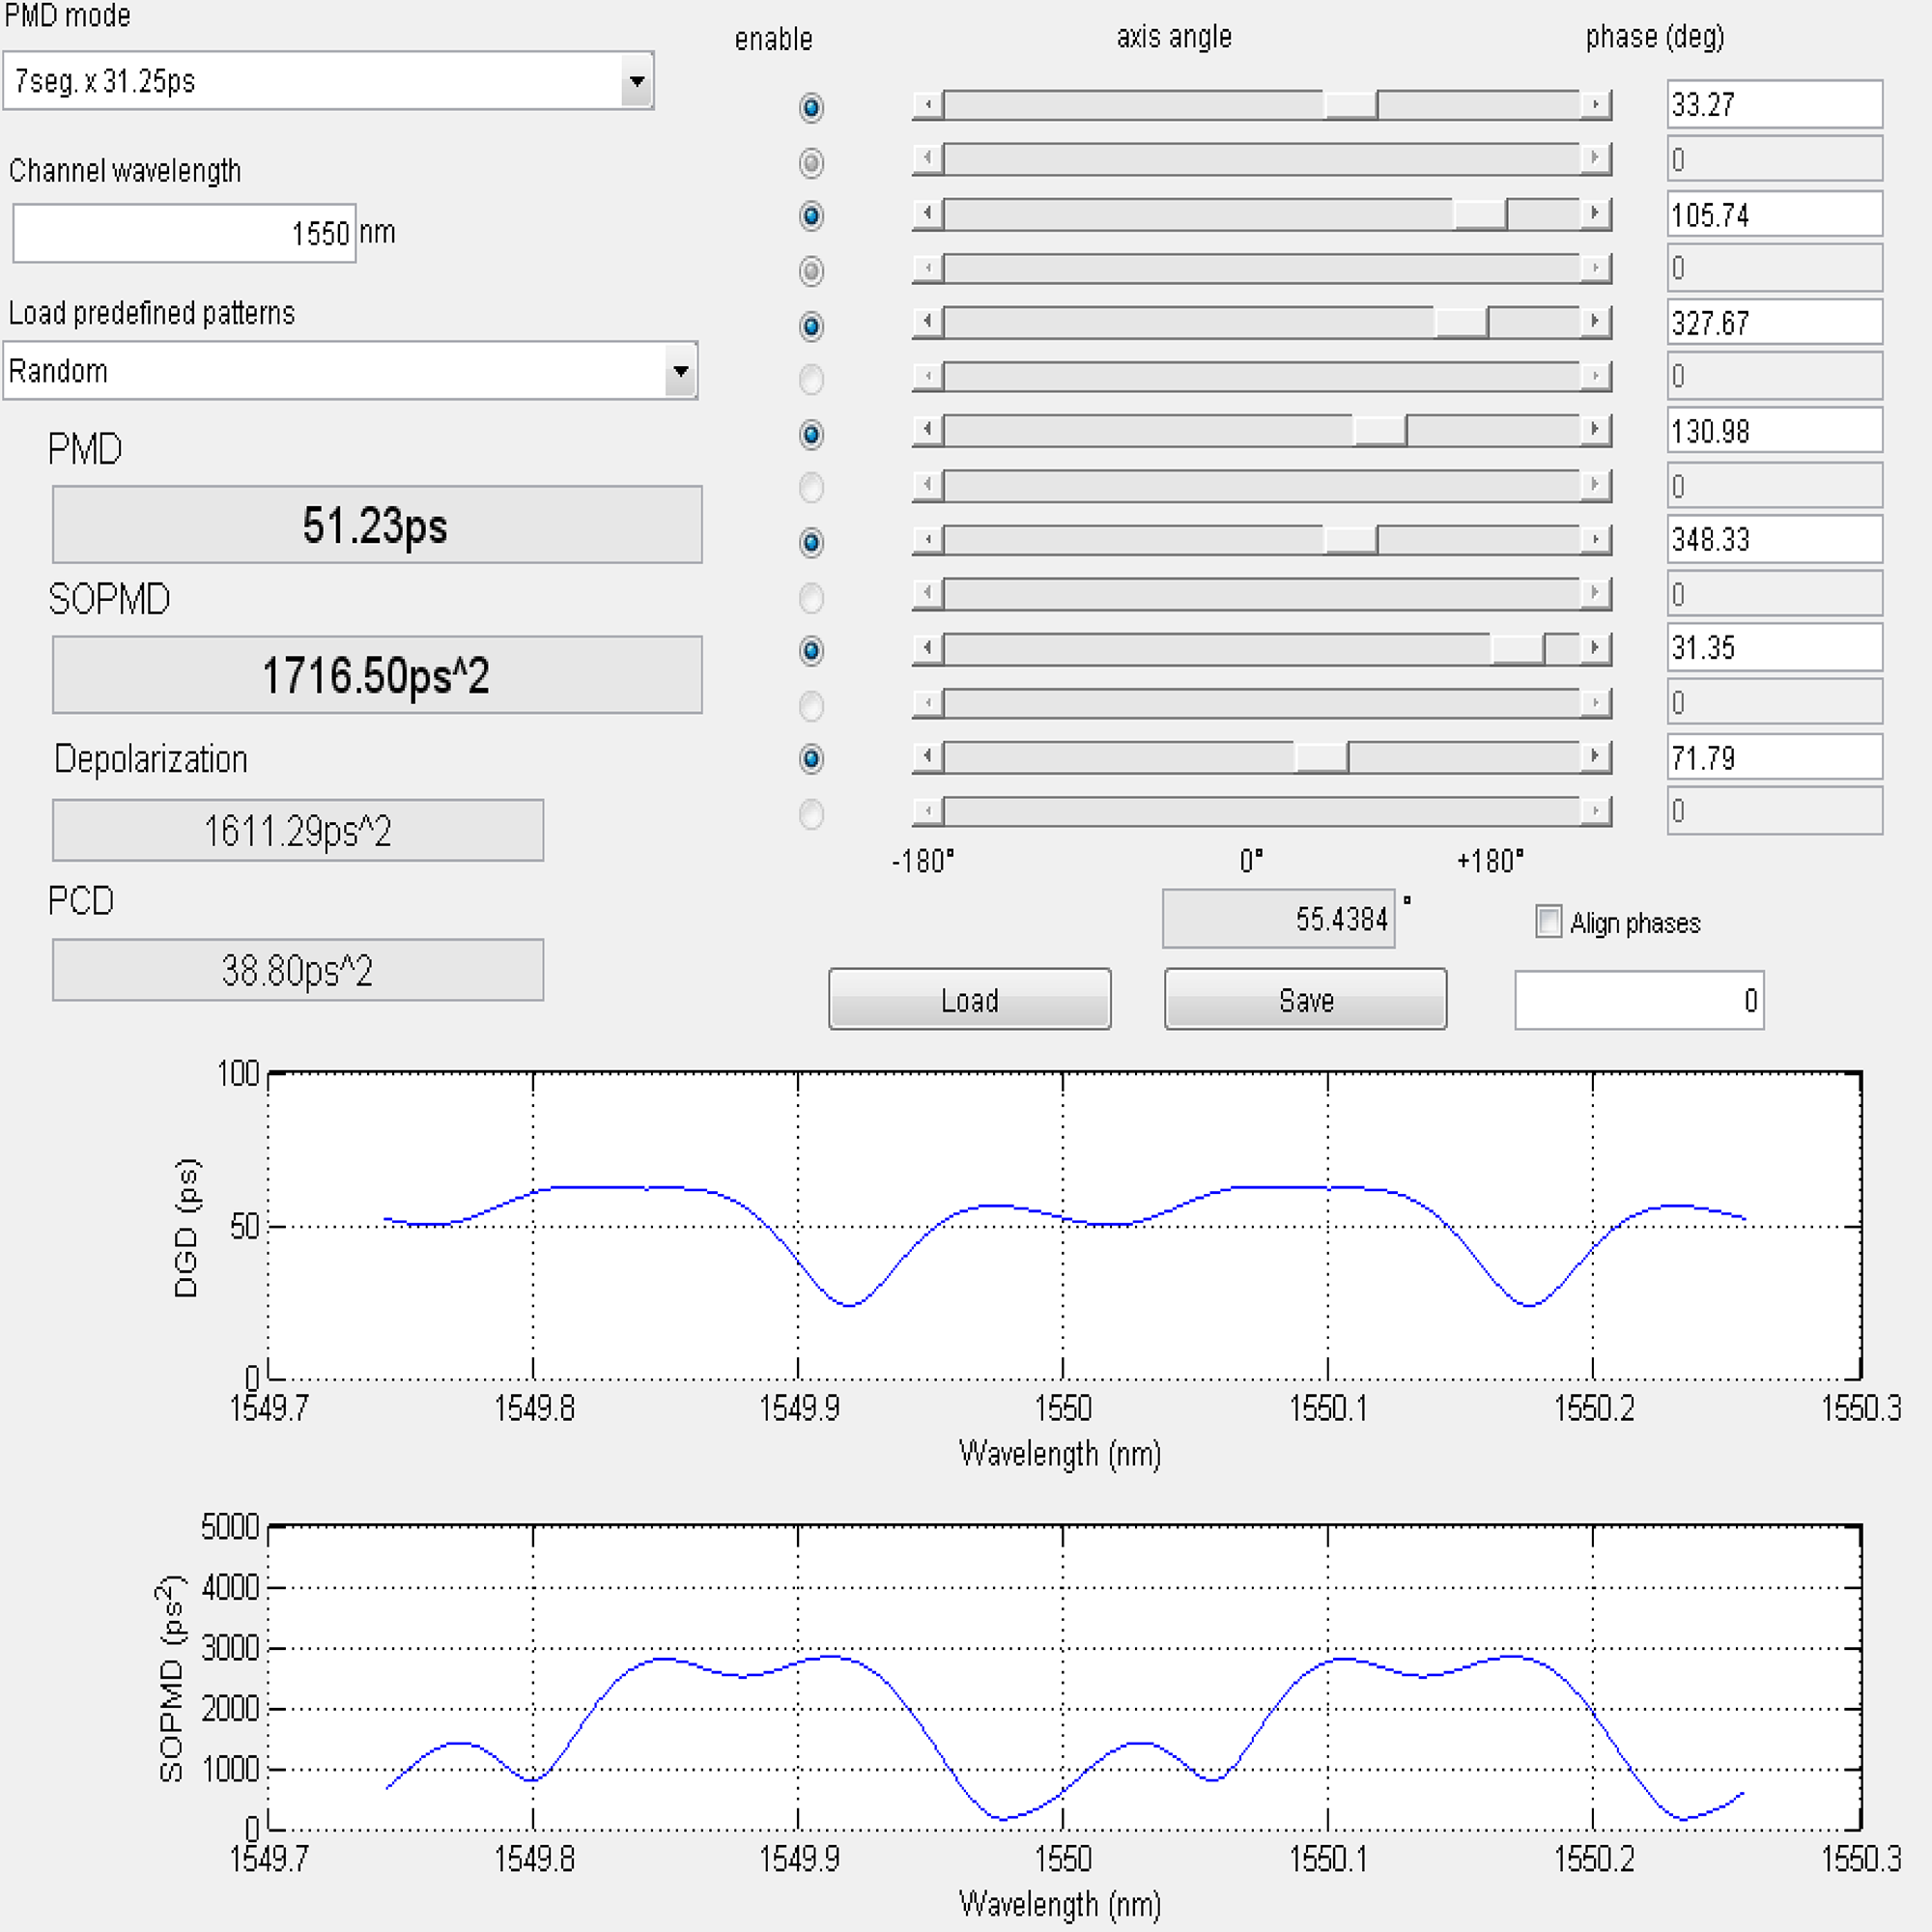Disable the first segment enable radio button

point(811,109)
